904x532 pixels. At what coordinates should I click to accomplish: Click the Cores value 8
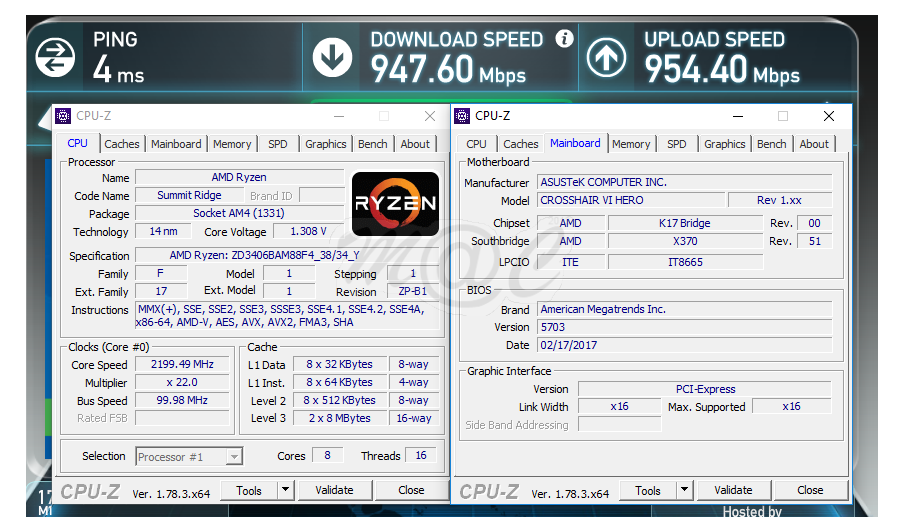(x=327, y=455)
